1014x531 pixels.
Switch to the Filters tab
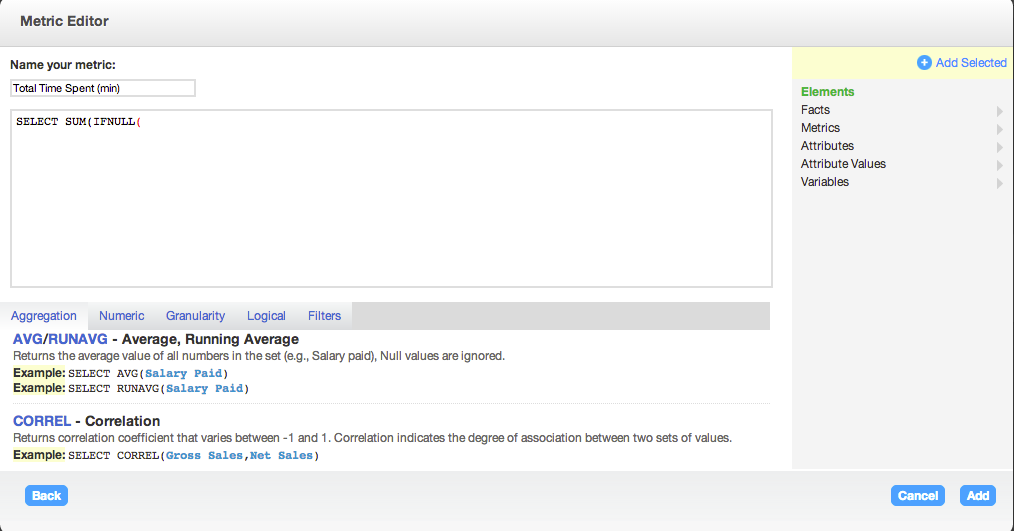(324, 316)
